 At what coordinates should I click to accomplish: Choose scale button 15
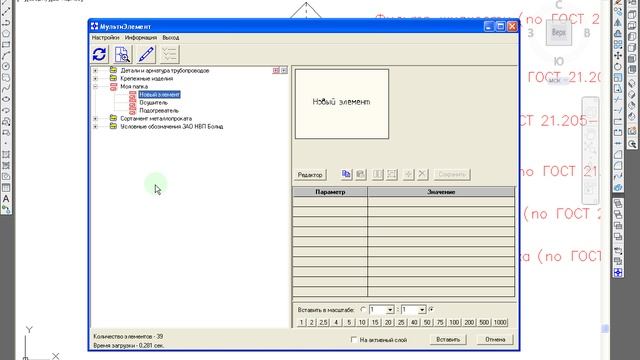[x=375, y=322]
